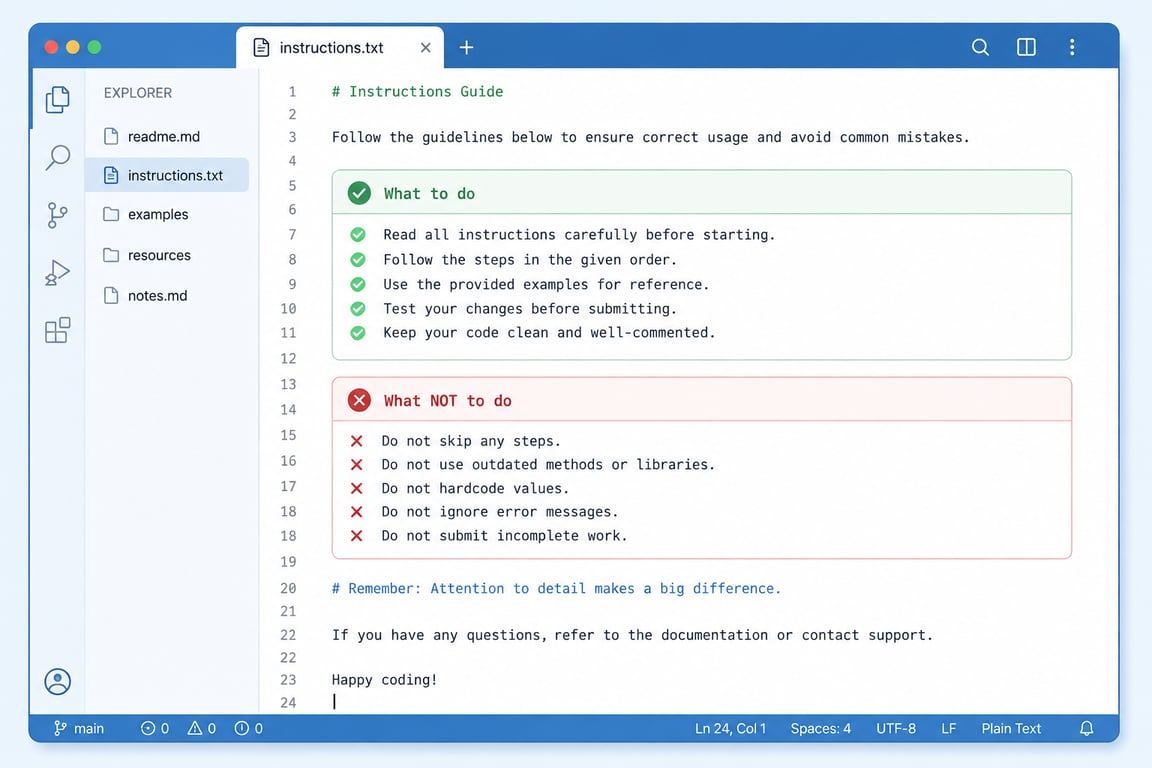Click the 'What NOT to do' heading text
Image resolution: width=1152 pixels, height=768 pixels.
tap(447, 401)
